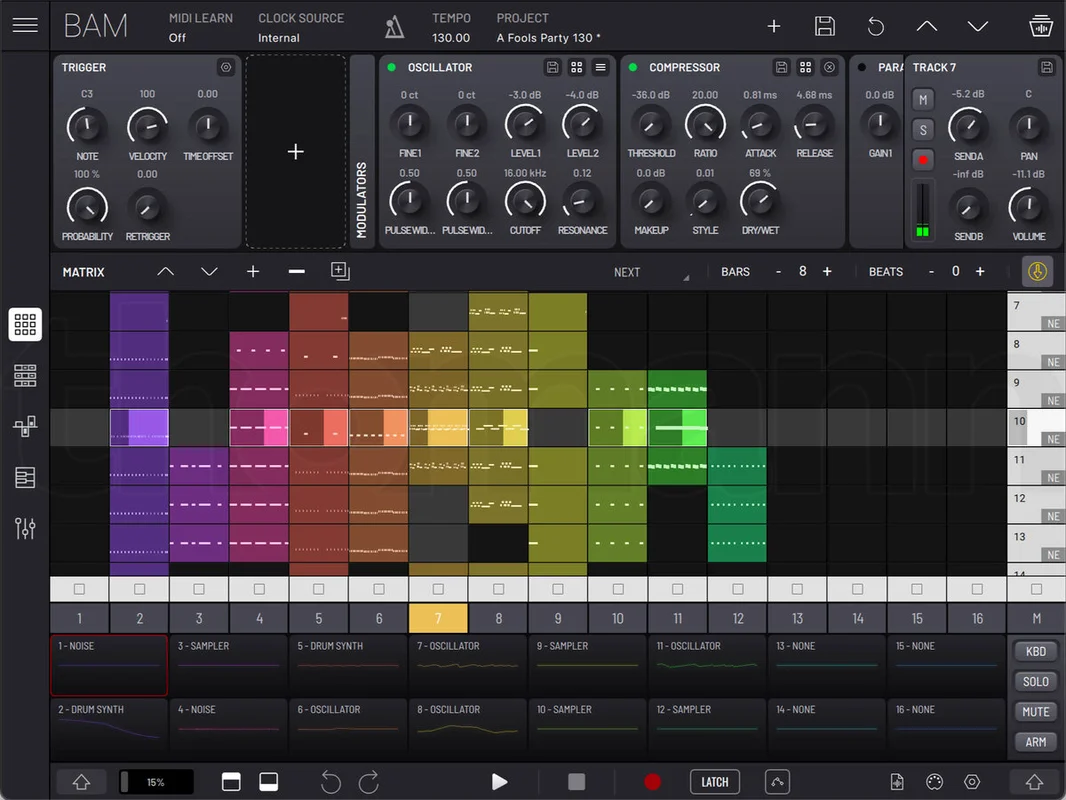Decrease the Bars value
Image resolution: width=1066 pixels, height=800 pixels.
click(778, 272)
